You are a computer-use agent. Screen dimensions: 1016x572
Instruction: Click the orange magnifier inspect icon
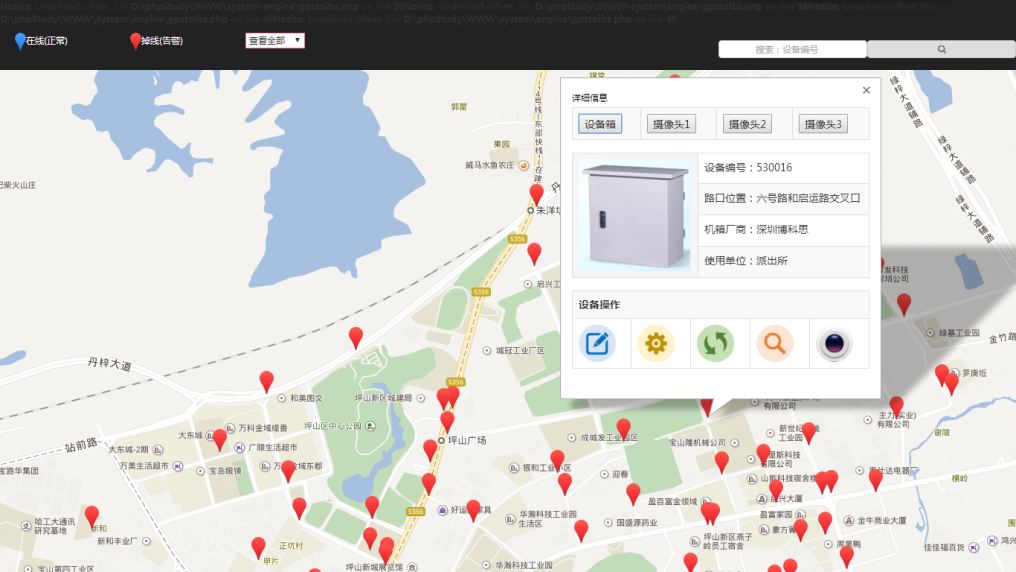pos(775,344)
